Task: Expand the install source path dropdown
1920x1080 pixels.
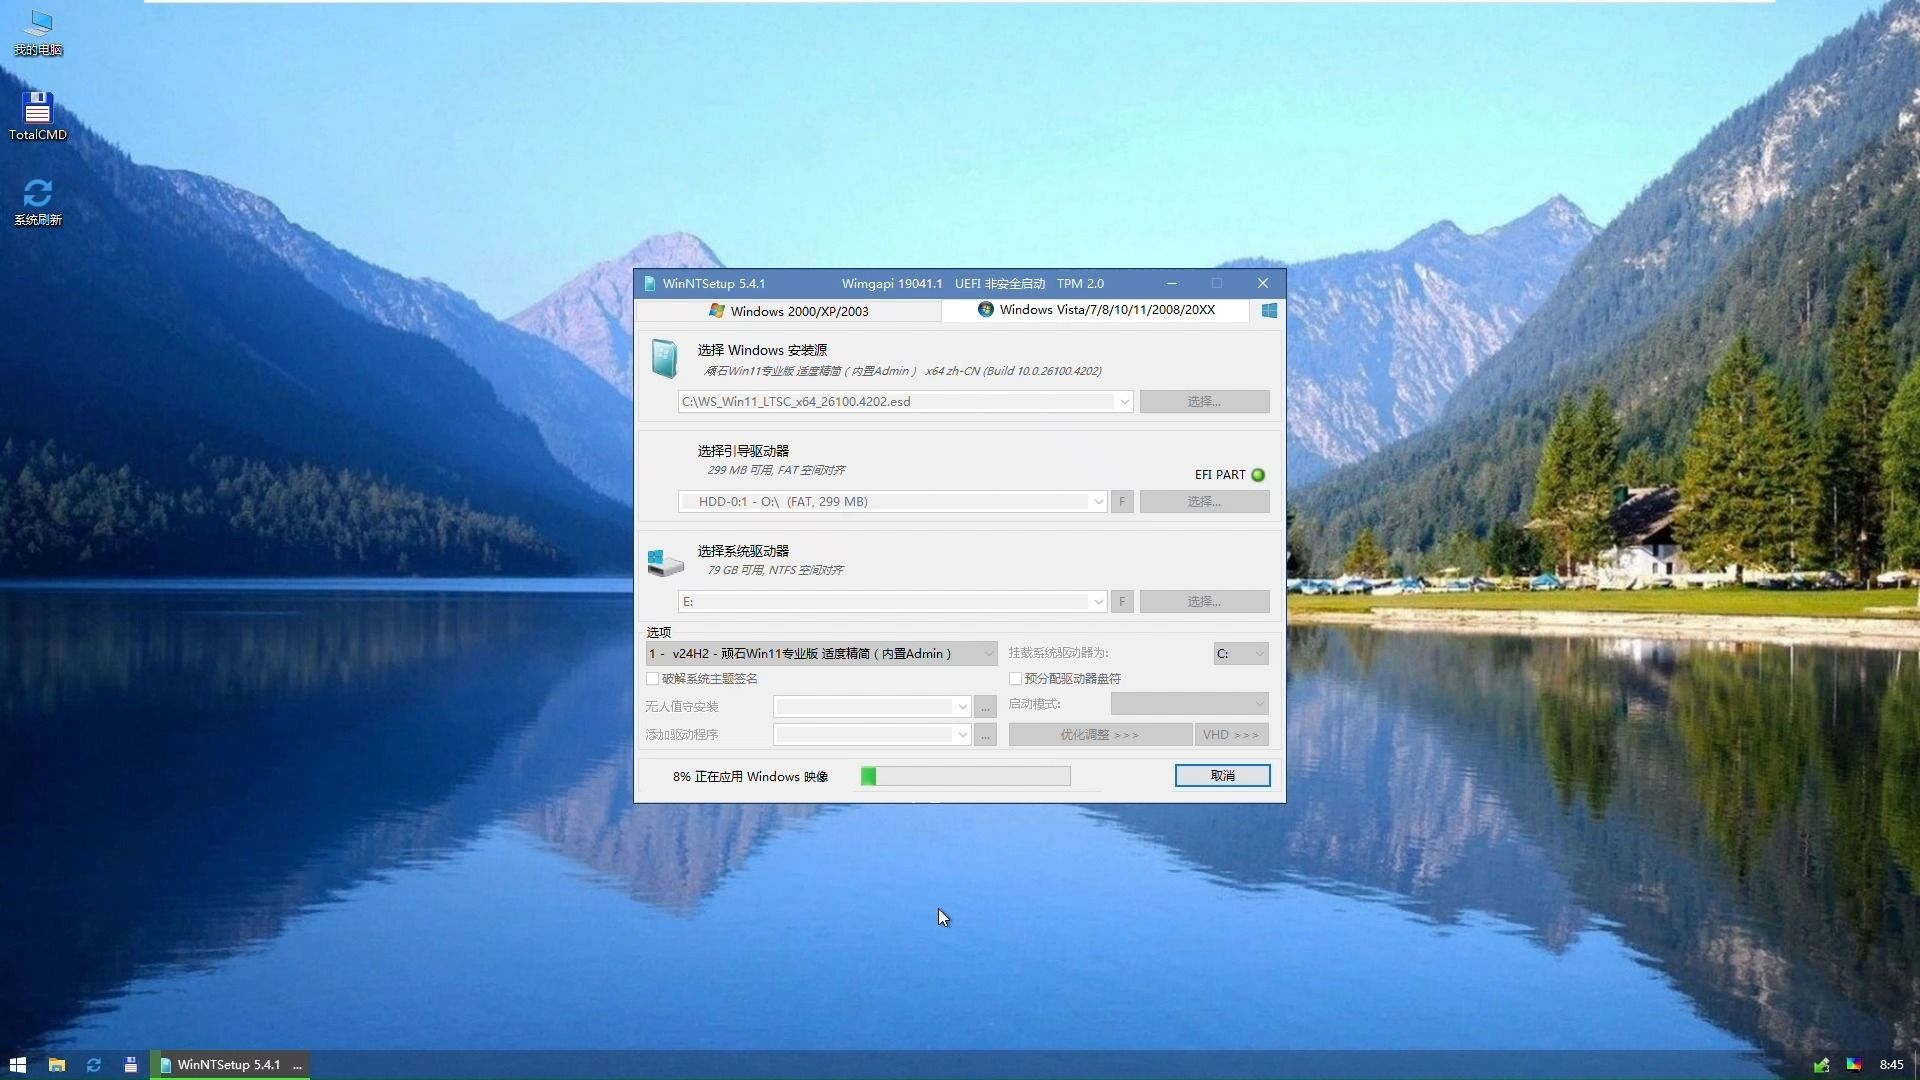Action: pos(1124,402)
